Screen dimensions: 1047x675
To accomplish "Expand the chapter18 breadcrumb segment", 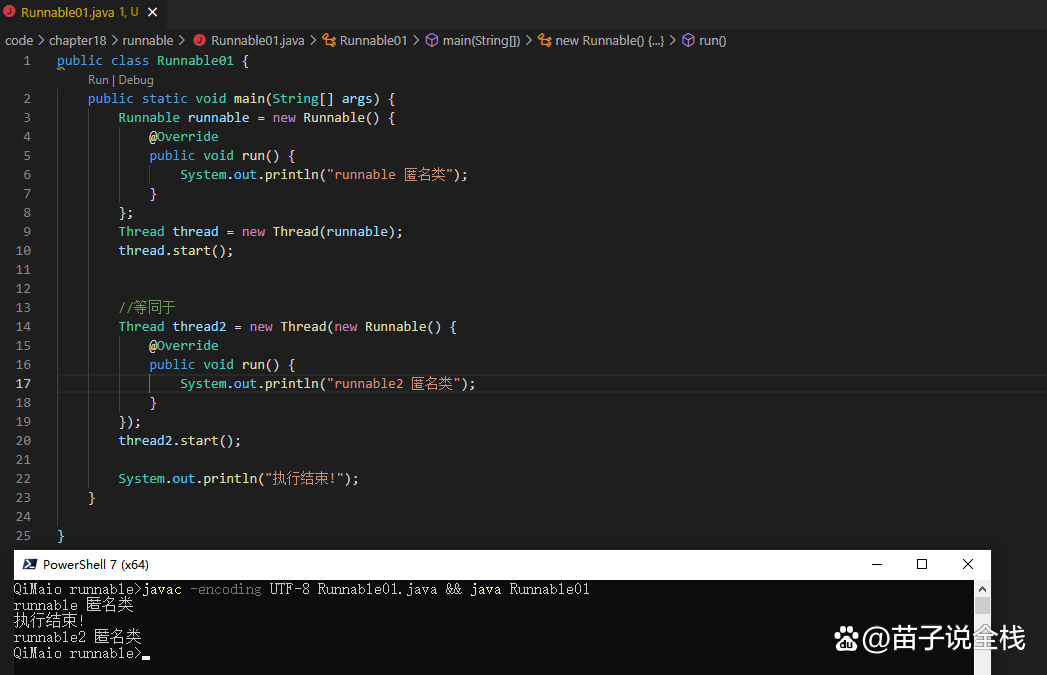I will pos(77,41).
